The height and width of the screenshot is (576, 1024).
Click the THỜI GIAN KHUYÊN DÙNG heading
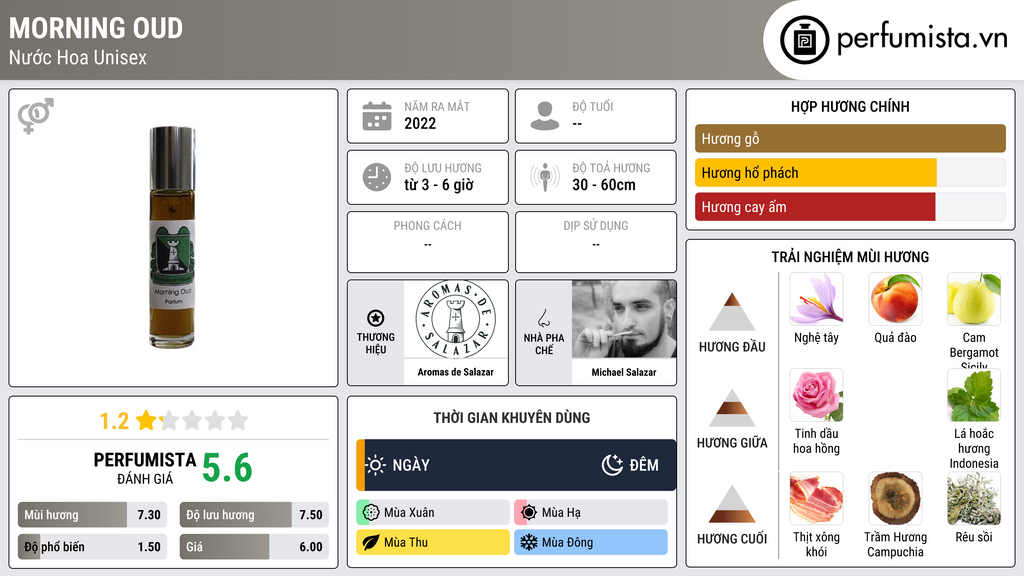point(512,418)
